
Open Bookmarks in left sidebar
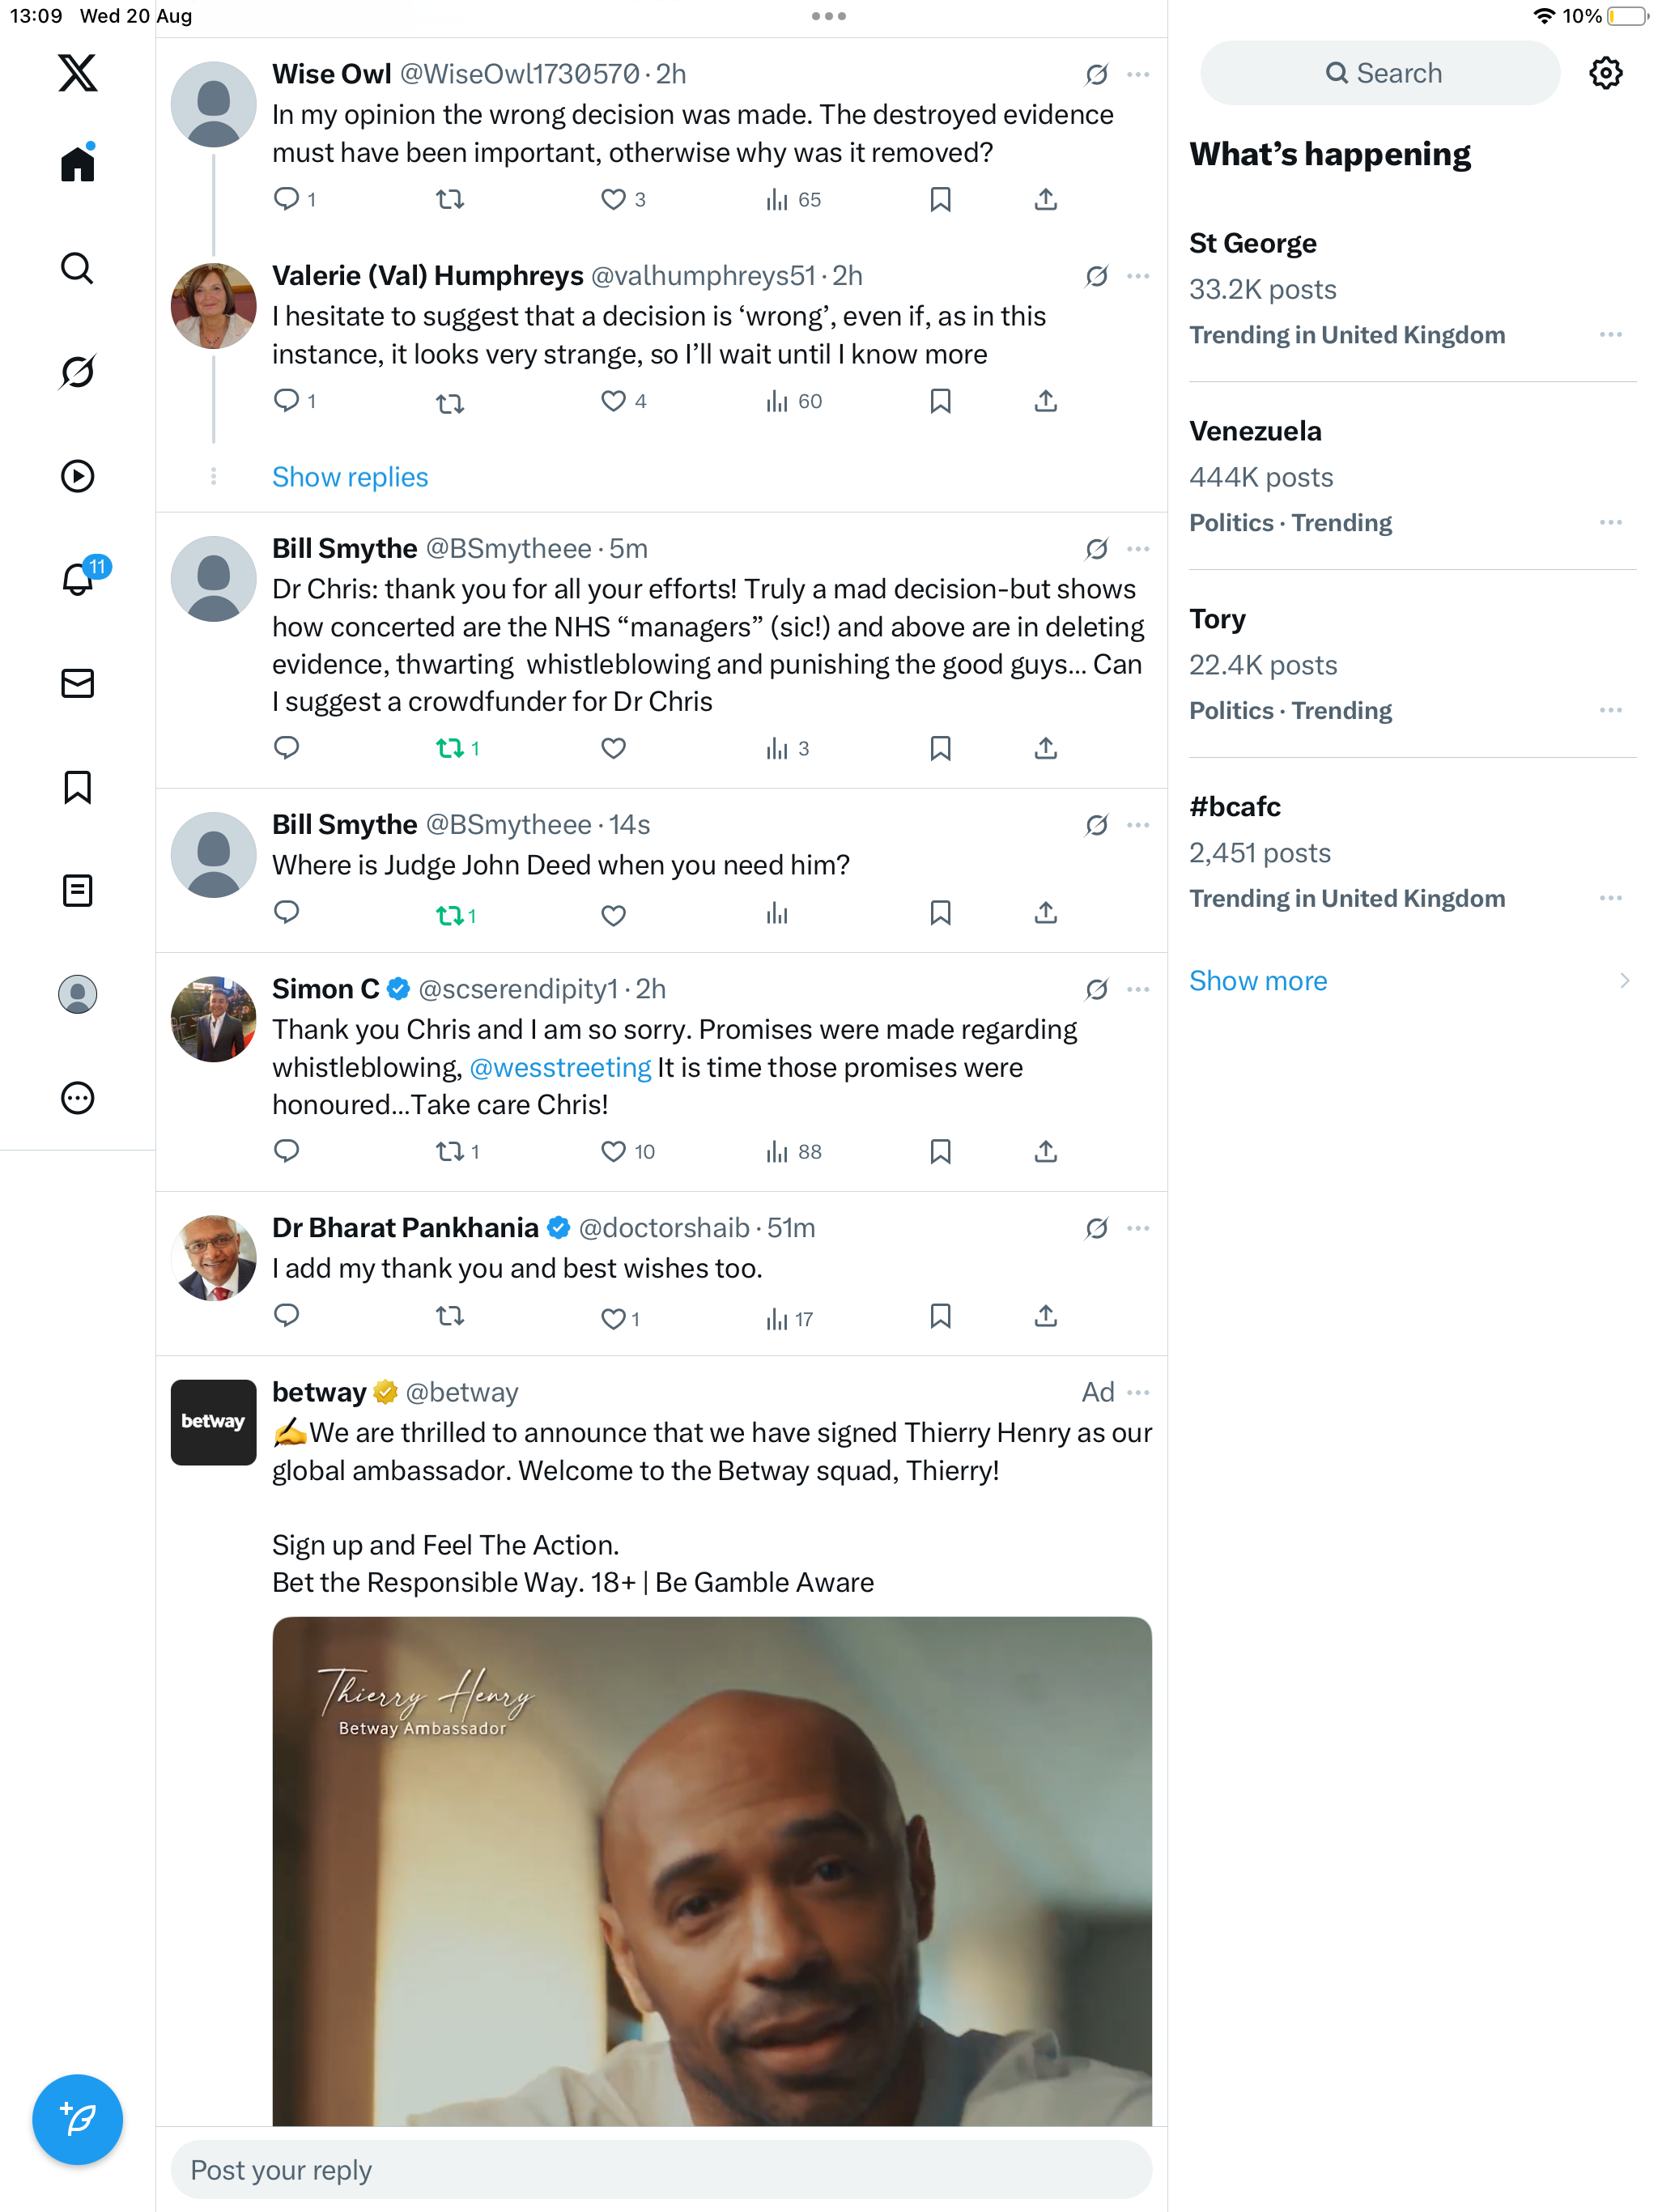click(x=77, y=787)
